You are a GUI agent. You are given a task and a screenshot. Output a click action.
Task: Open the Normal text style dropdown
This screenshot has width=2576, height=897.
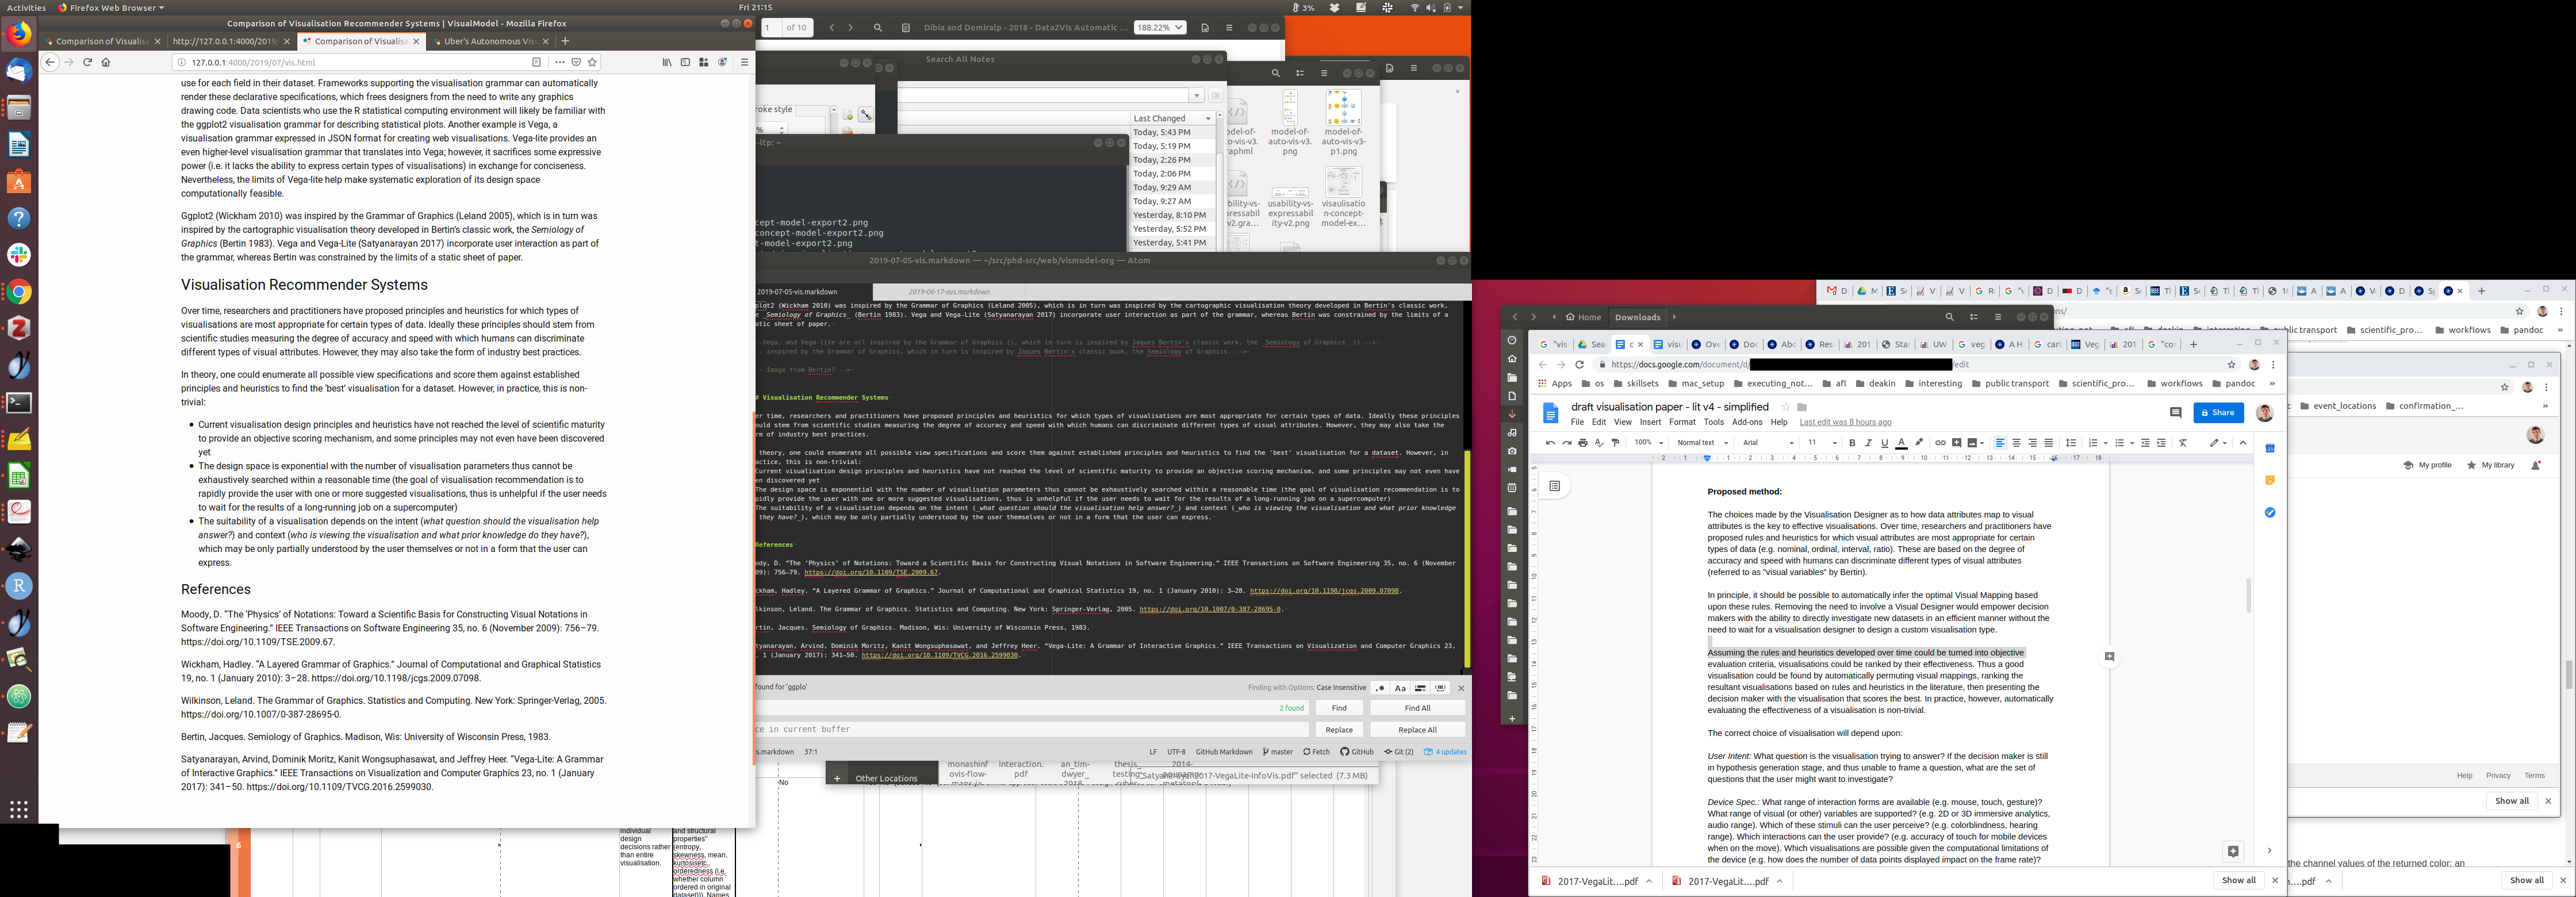(1702, 443)
